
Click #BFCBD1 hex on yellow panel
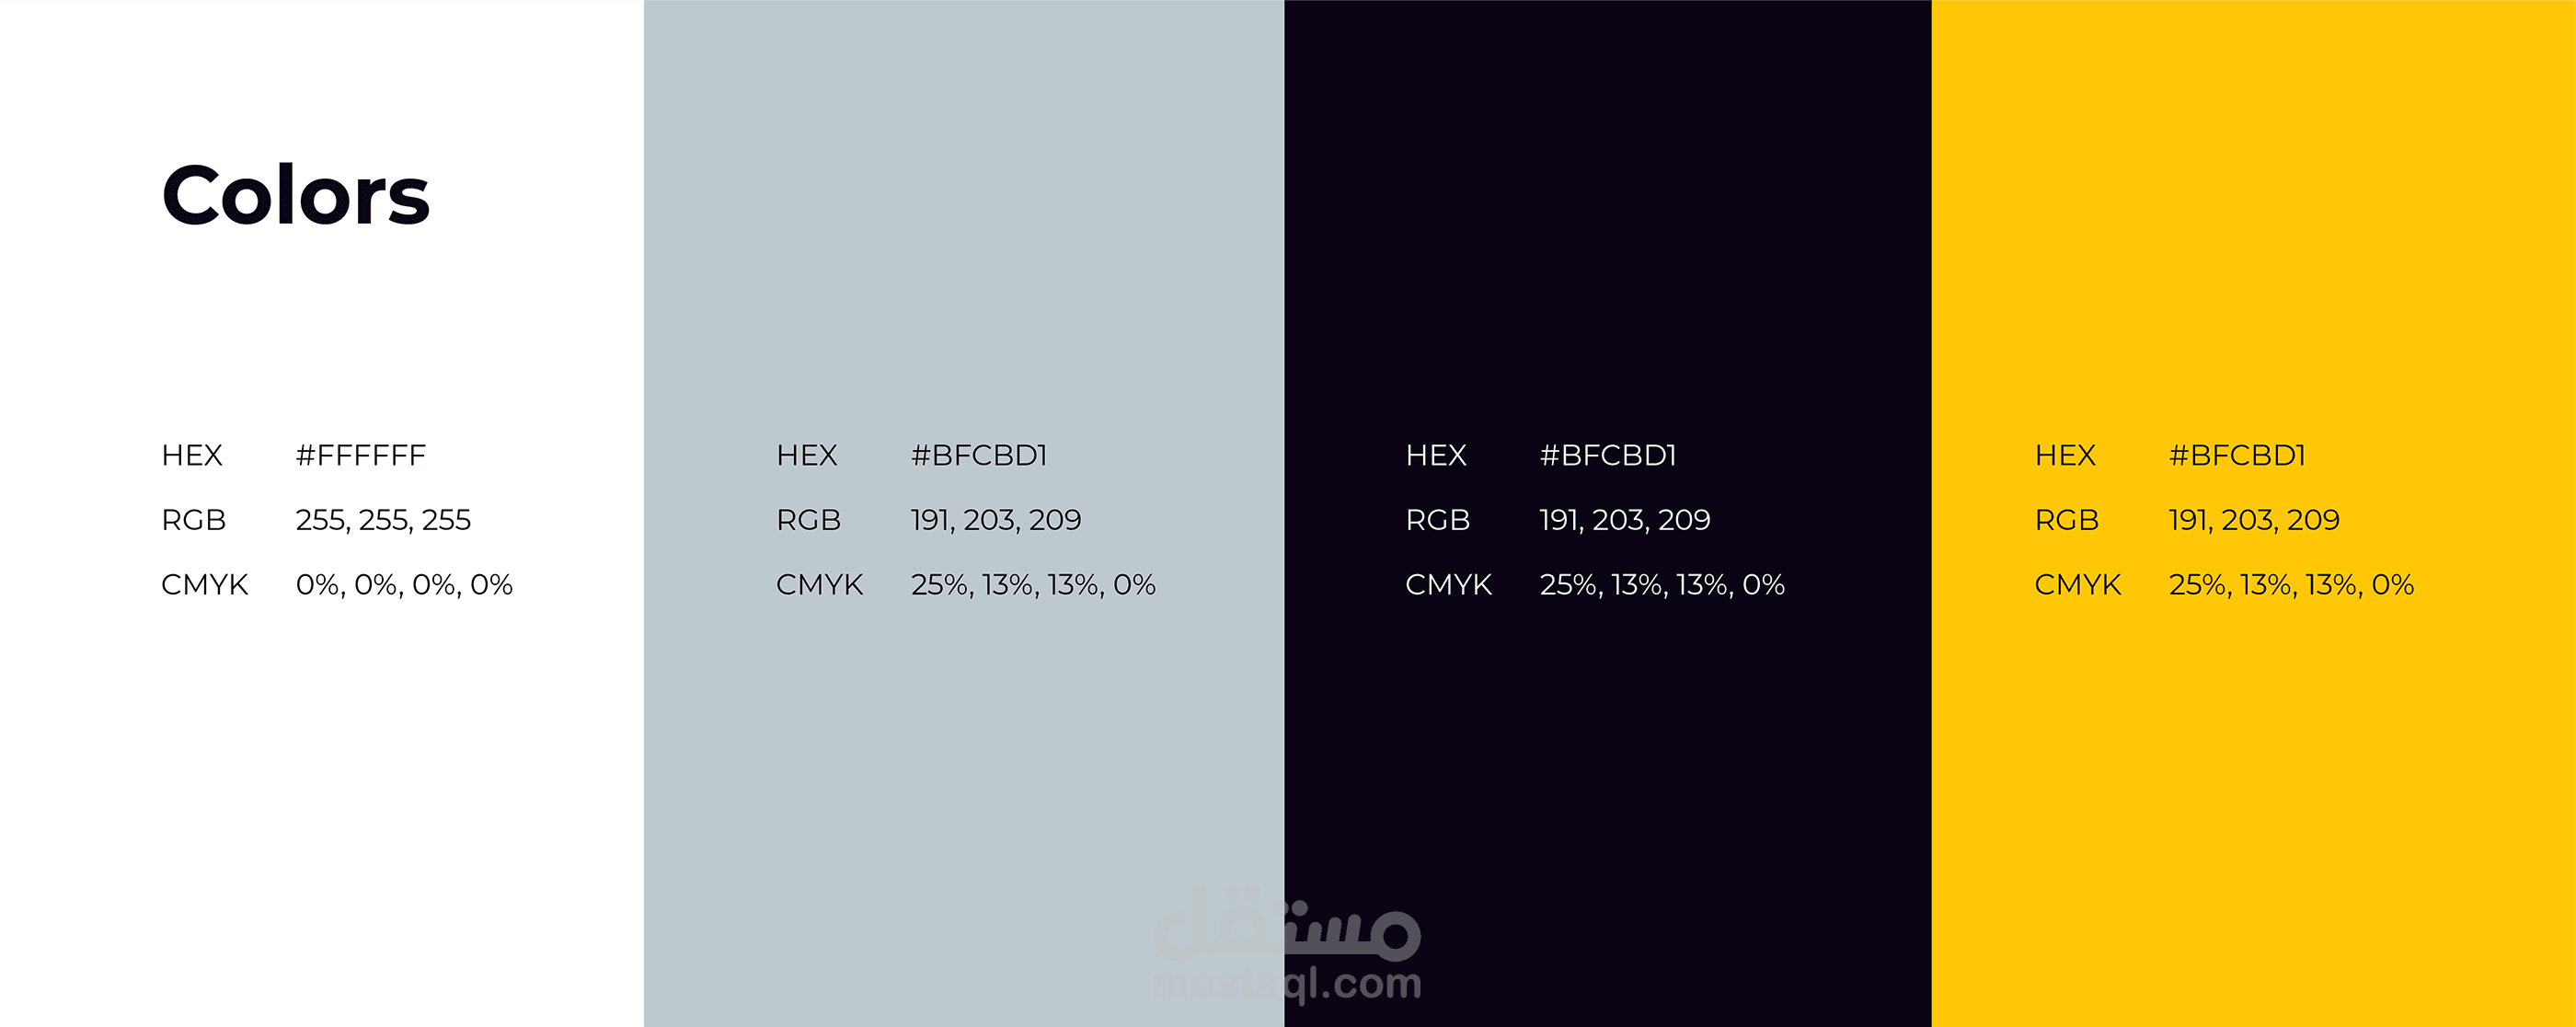[x=2237, y=455]
